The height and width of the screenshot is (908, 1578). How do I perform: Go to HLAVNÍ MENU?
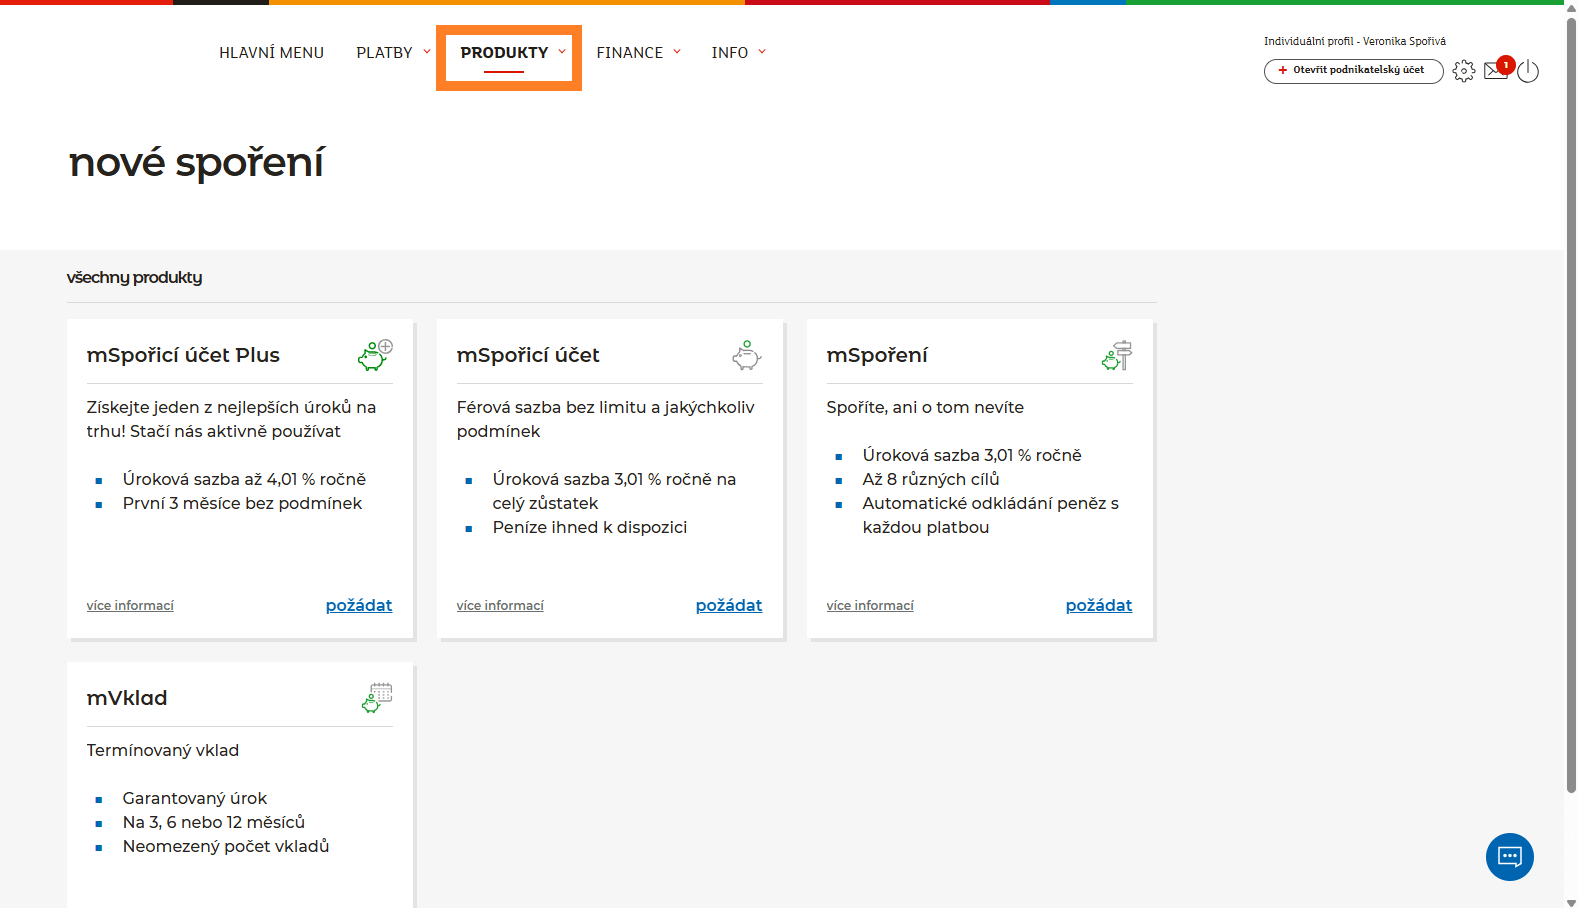272,53
